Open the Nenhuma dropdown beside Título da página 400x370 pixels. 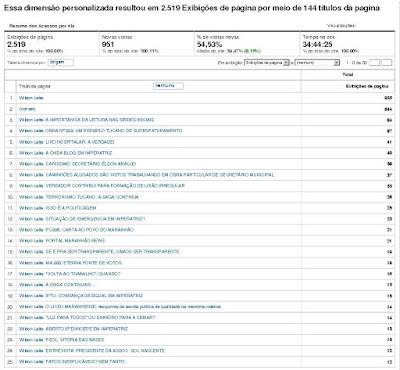pos(168,86)
